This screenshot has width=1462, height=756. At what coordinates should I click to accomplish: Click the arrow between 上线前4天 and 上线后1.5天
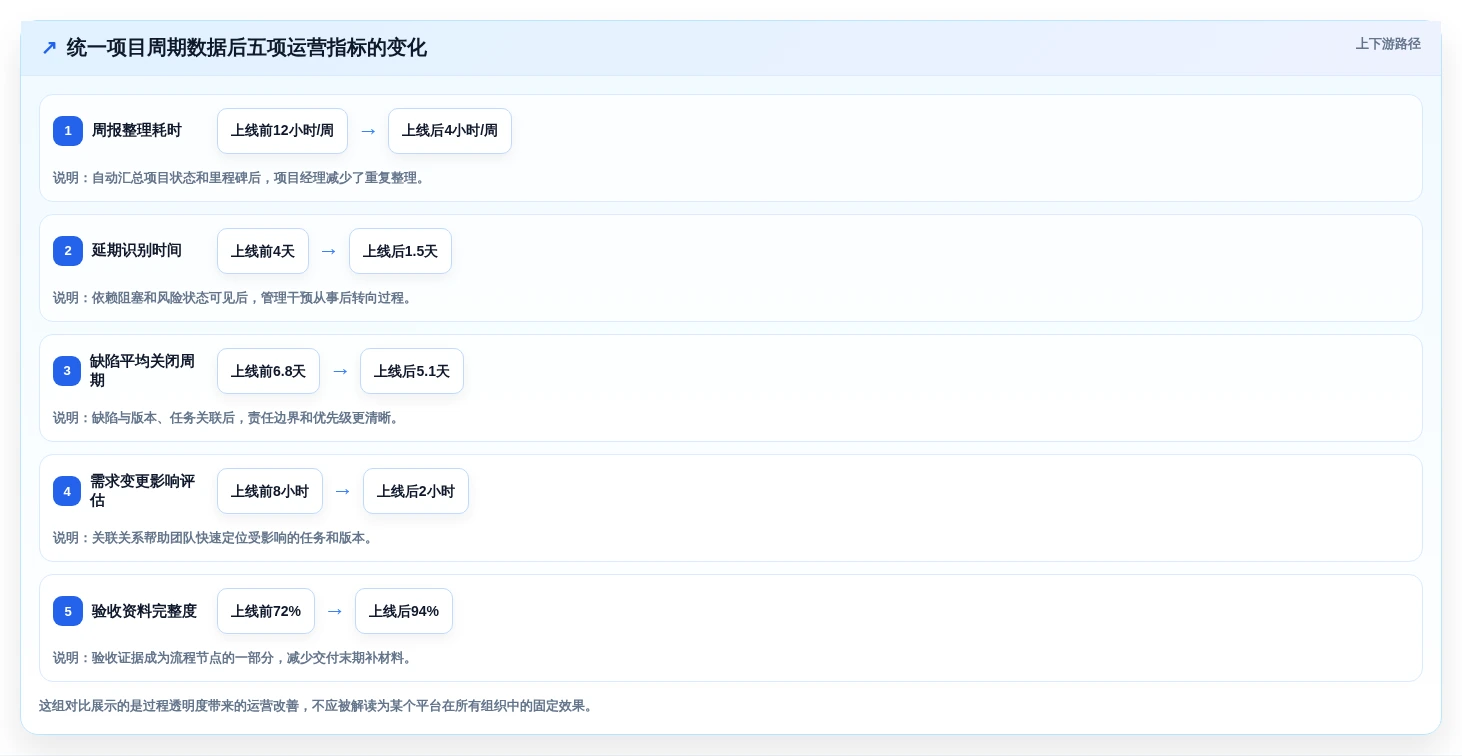329,251
